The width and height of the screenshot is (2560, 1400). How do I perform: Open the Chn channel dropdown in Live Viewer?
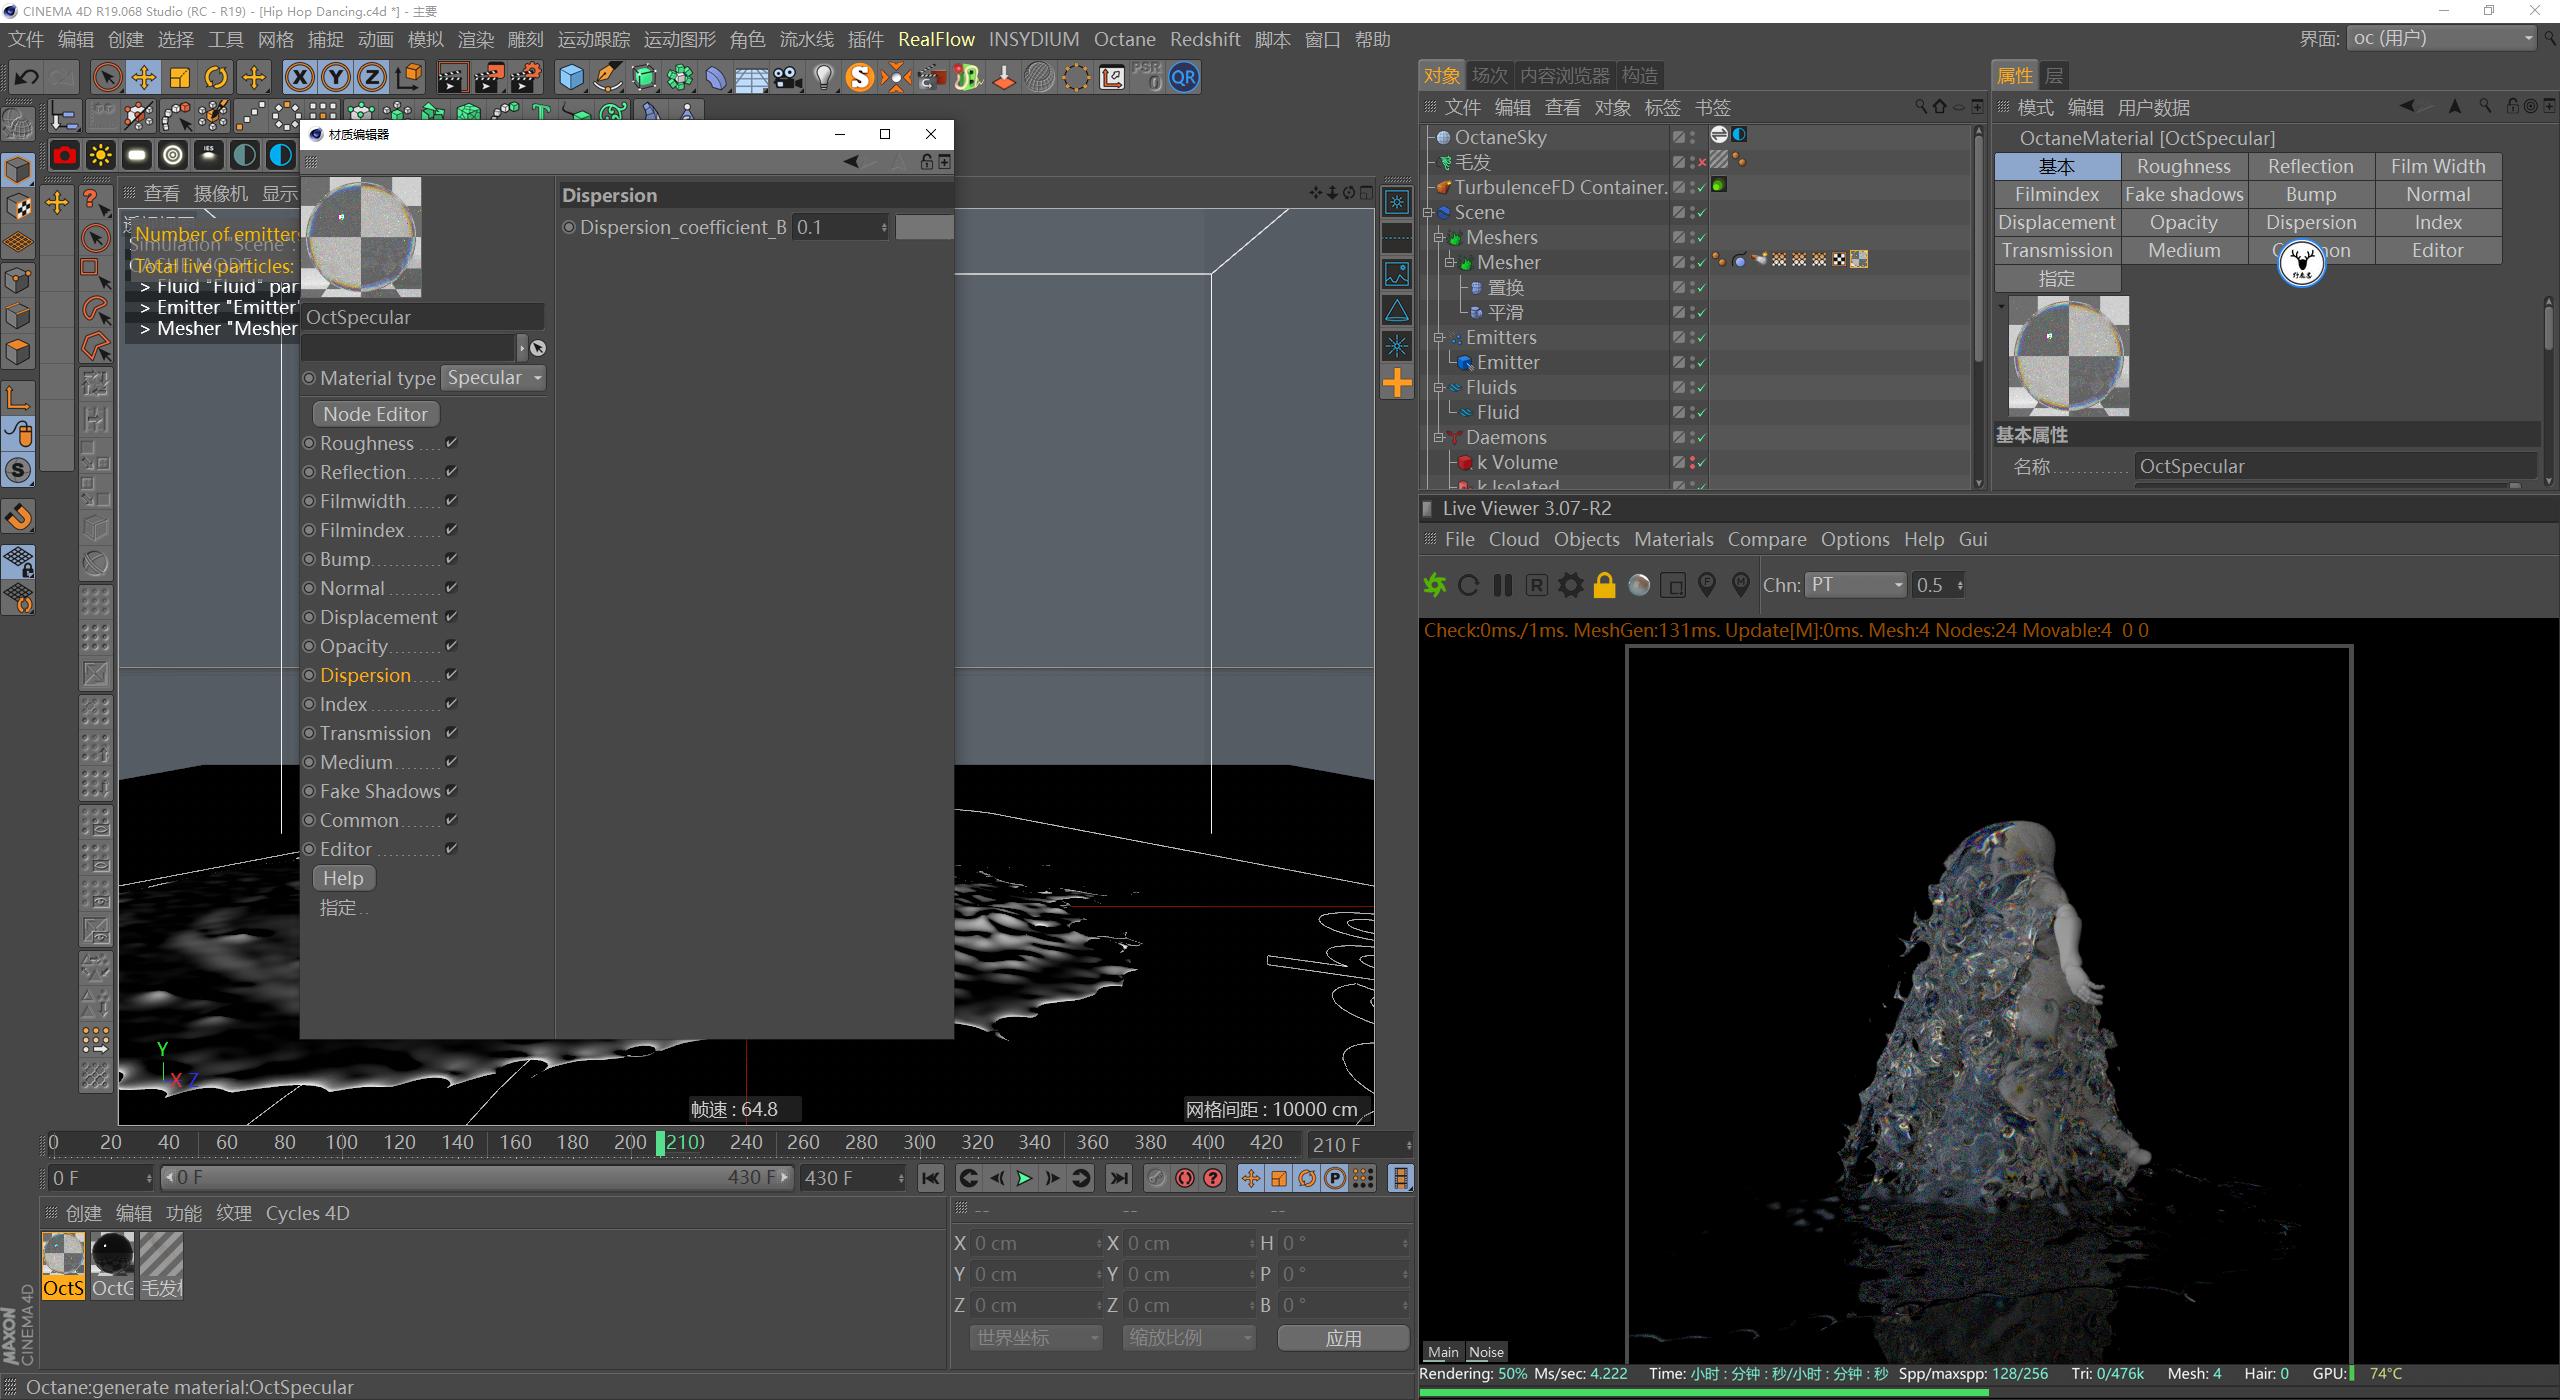coord(1855,585)
